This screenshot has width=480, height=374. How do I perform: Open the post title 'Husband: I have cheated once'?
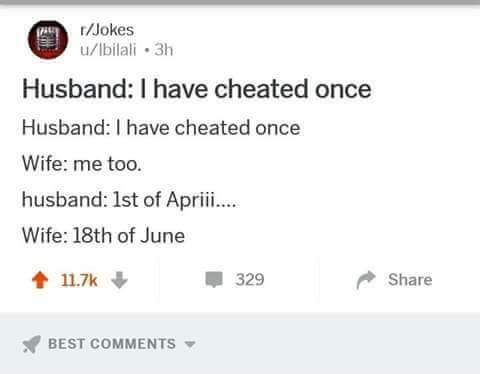[x=197, y=89]
